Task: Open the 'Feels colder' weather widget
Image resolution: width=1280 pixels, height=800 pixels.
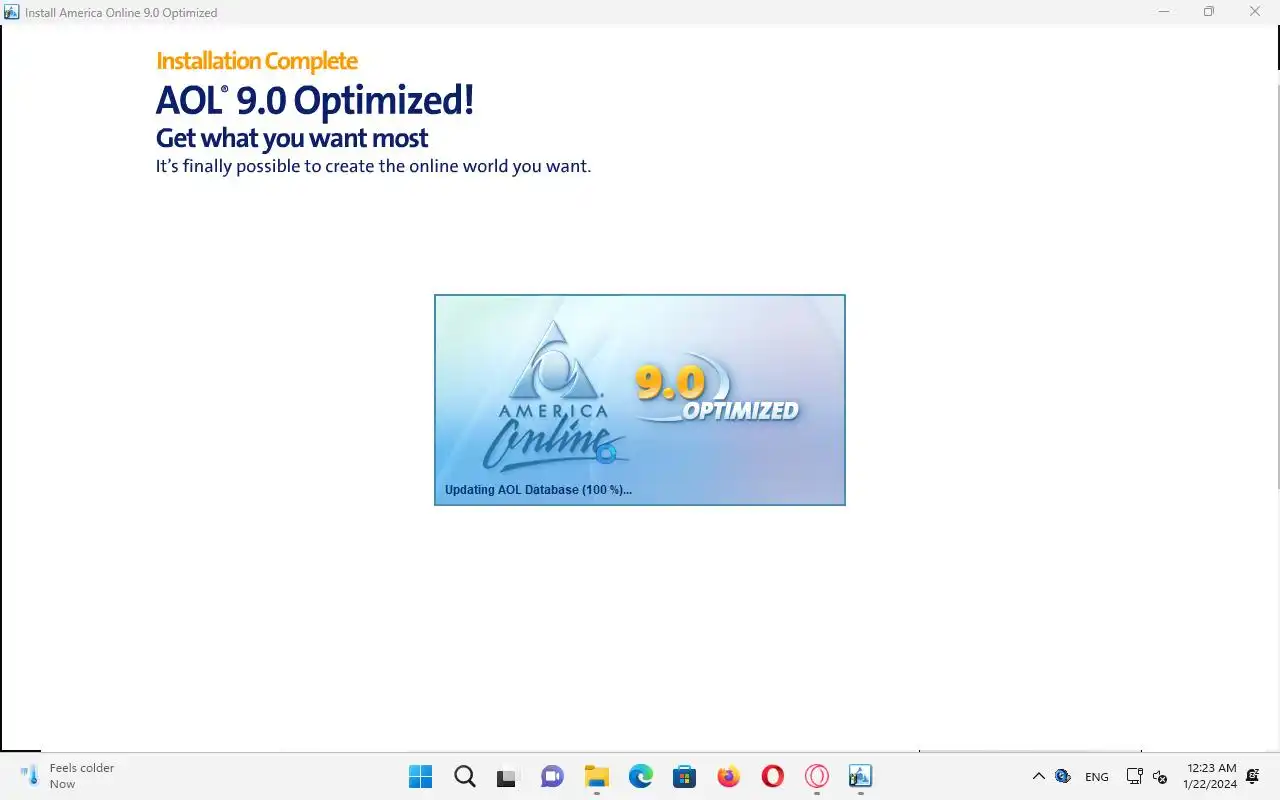Action: [68, 776]
